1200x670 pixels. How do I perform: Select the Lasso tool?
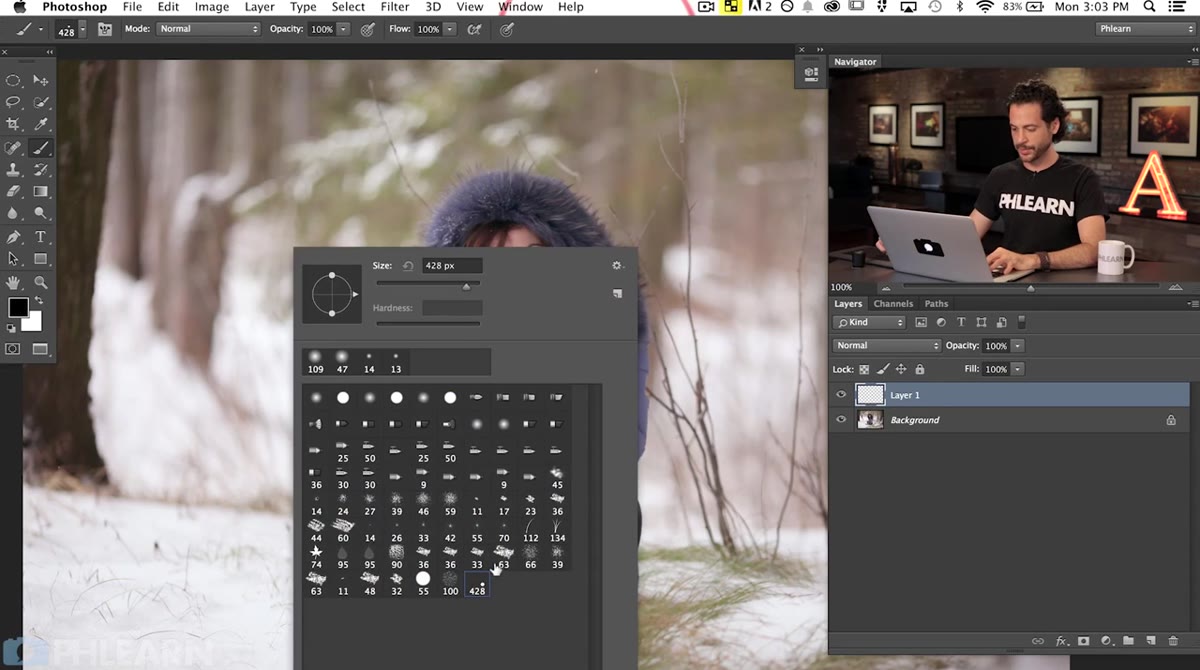click(x=14, y=102)
